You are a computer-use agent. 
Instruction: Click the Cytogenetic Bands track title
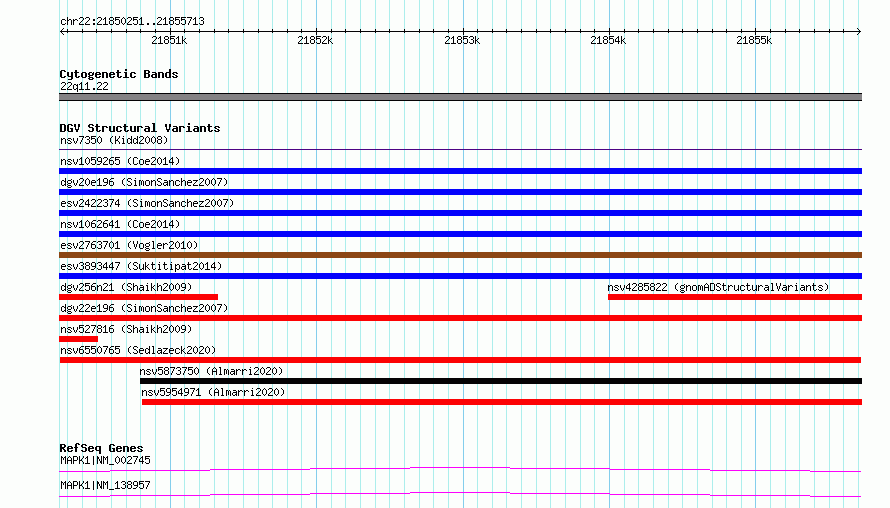pyautogui.click(x=119, y=74)
